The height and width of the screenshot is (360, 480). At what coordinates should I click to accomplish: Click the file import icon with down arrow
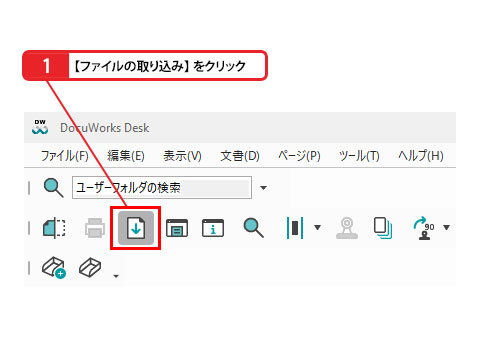point(136,228)
